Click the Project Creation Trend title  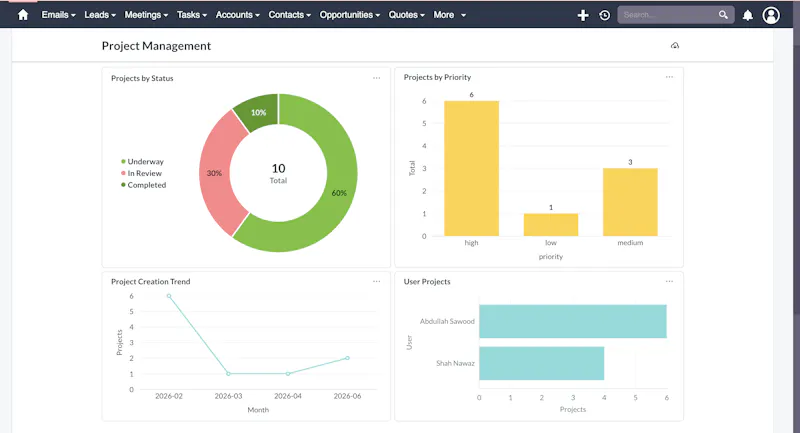(x=151, y=282)
